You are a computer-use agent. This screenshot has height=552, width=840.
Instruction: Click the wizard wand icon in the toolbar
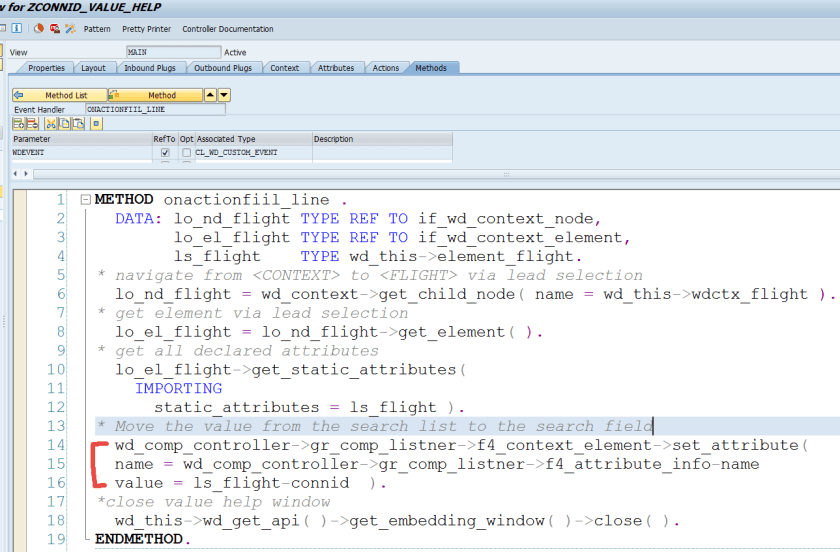click(x=70, y=29)
